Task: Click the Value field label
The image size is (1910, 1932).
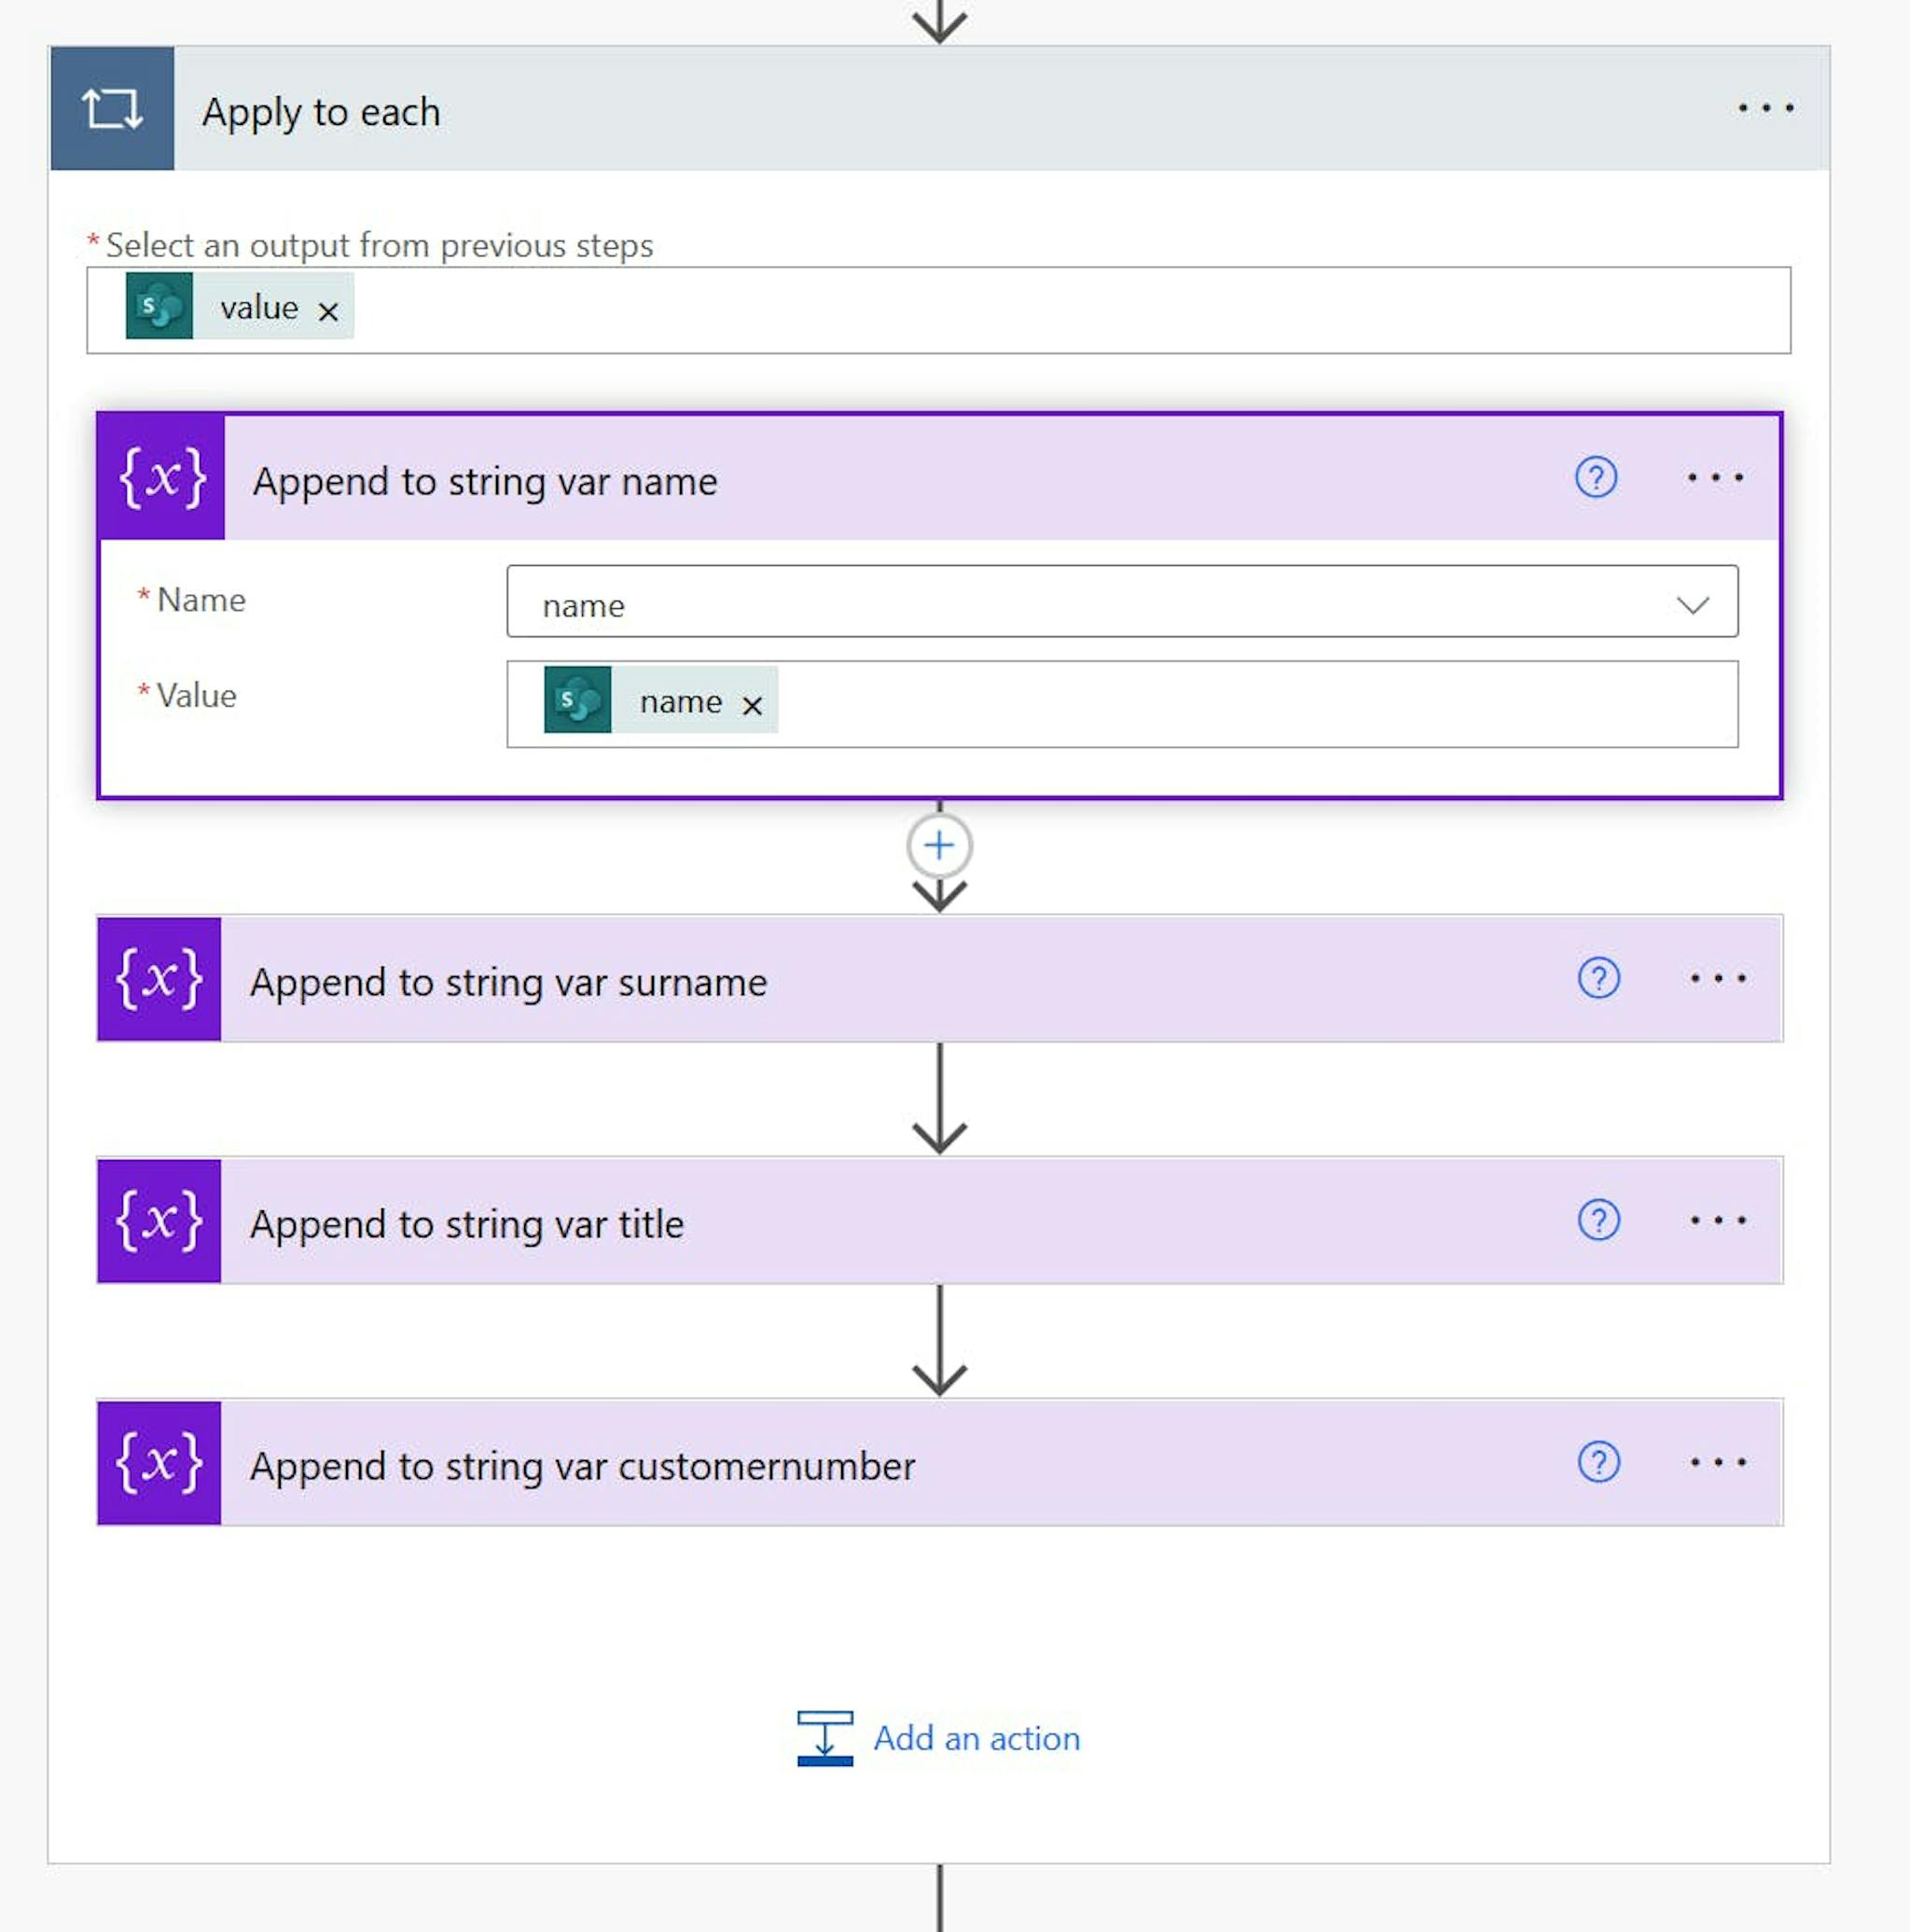Action: pos(197,696)
